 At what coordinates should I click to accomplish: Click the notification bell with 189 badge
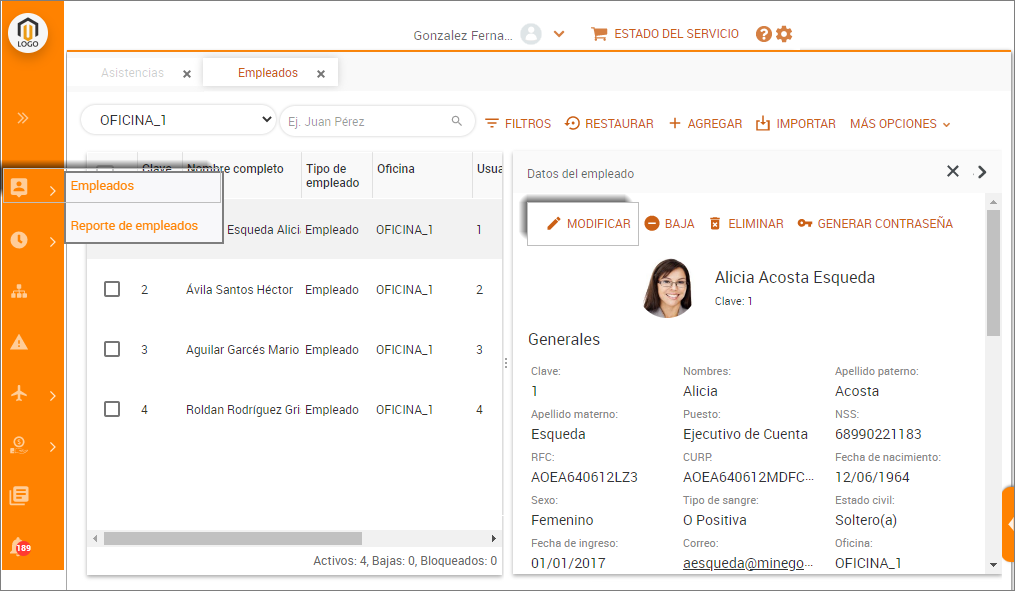(19, 547)
